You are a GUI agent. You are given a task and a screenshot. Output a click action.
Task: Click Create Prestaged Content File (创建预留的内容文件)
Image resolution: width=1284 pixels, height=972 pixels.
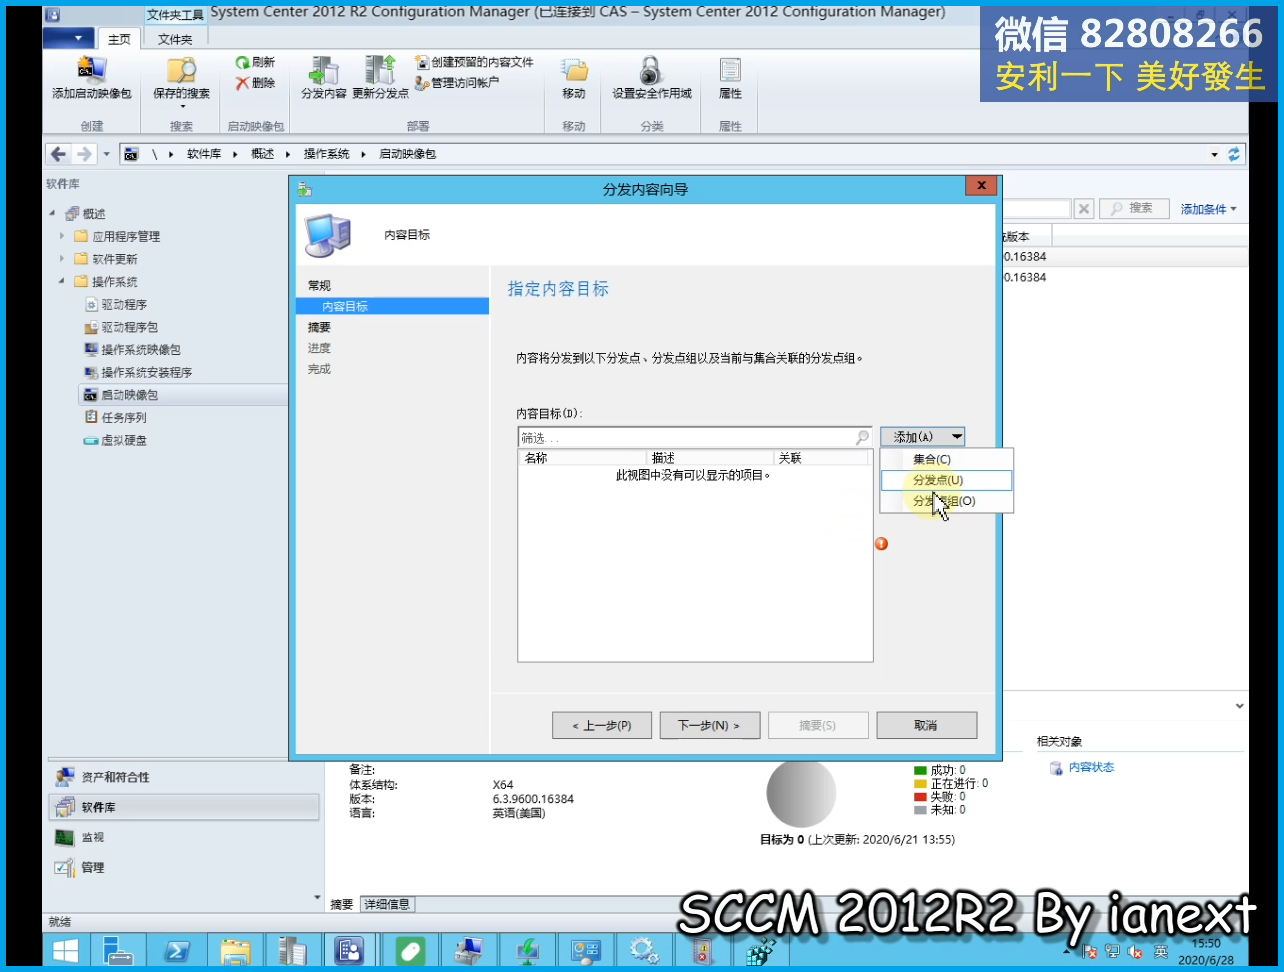[x=474, y=62]
